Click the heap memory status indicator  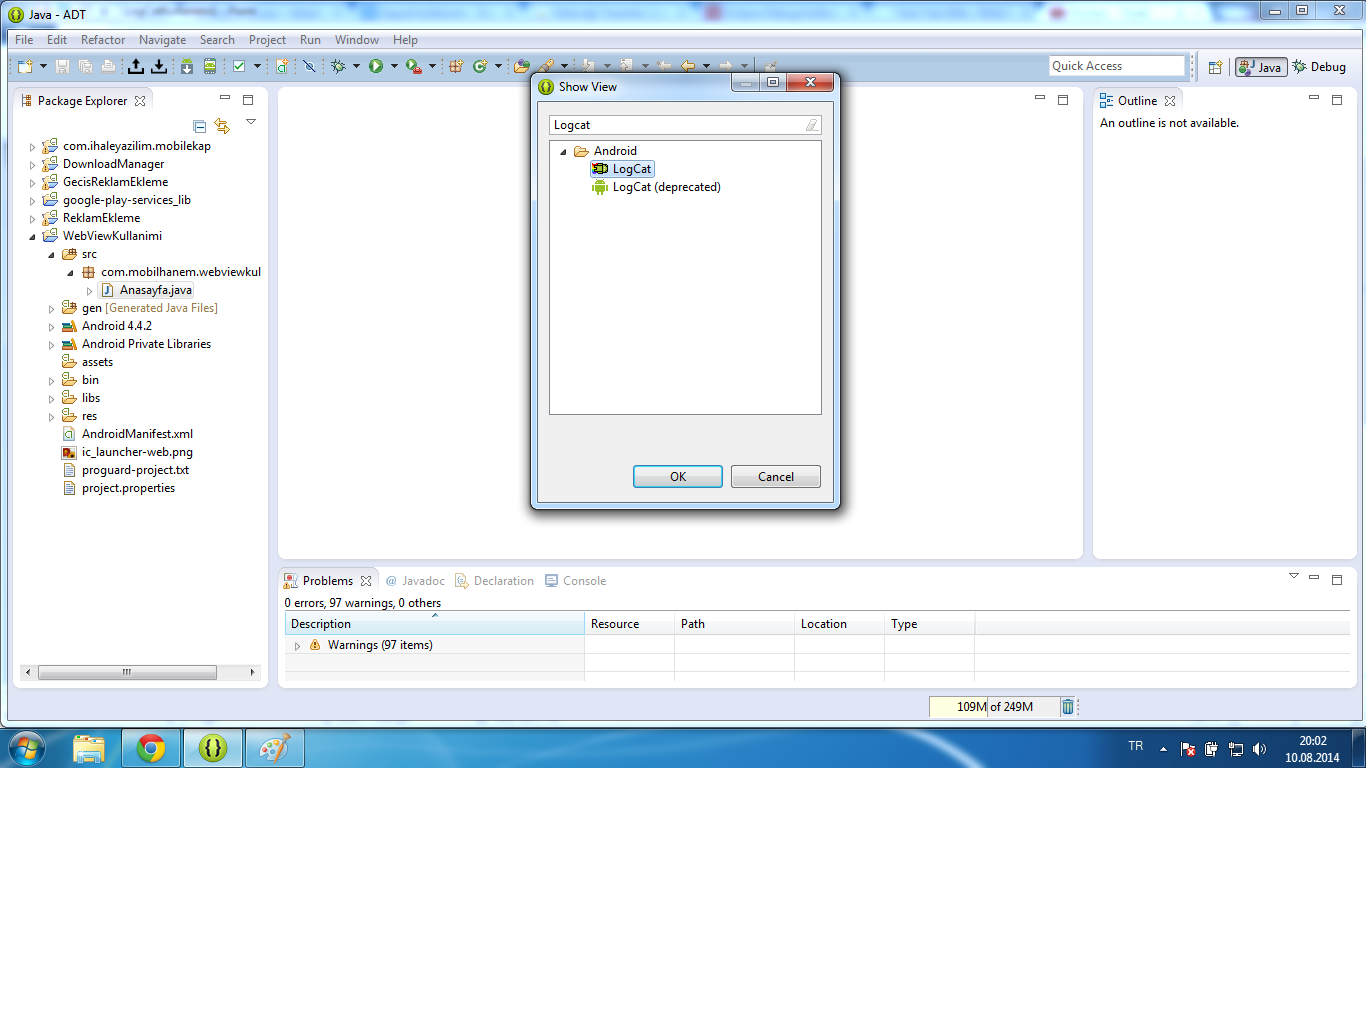click(994, 707)
